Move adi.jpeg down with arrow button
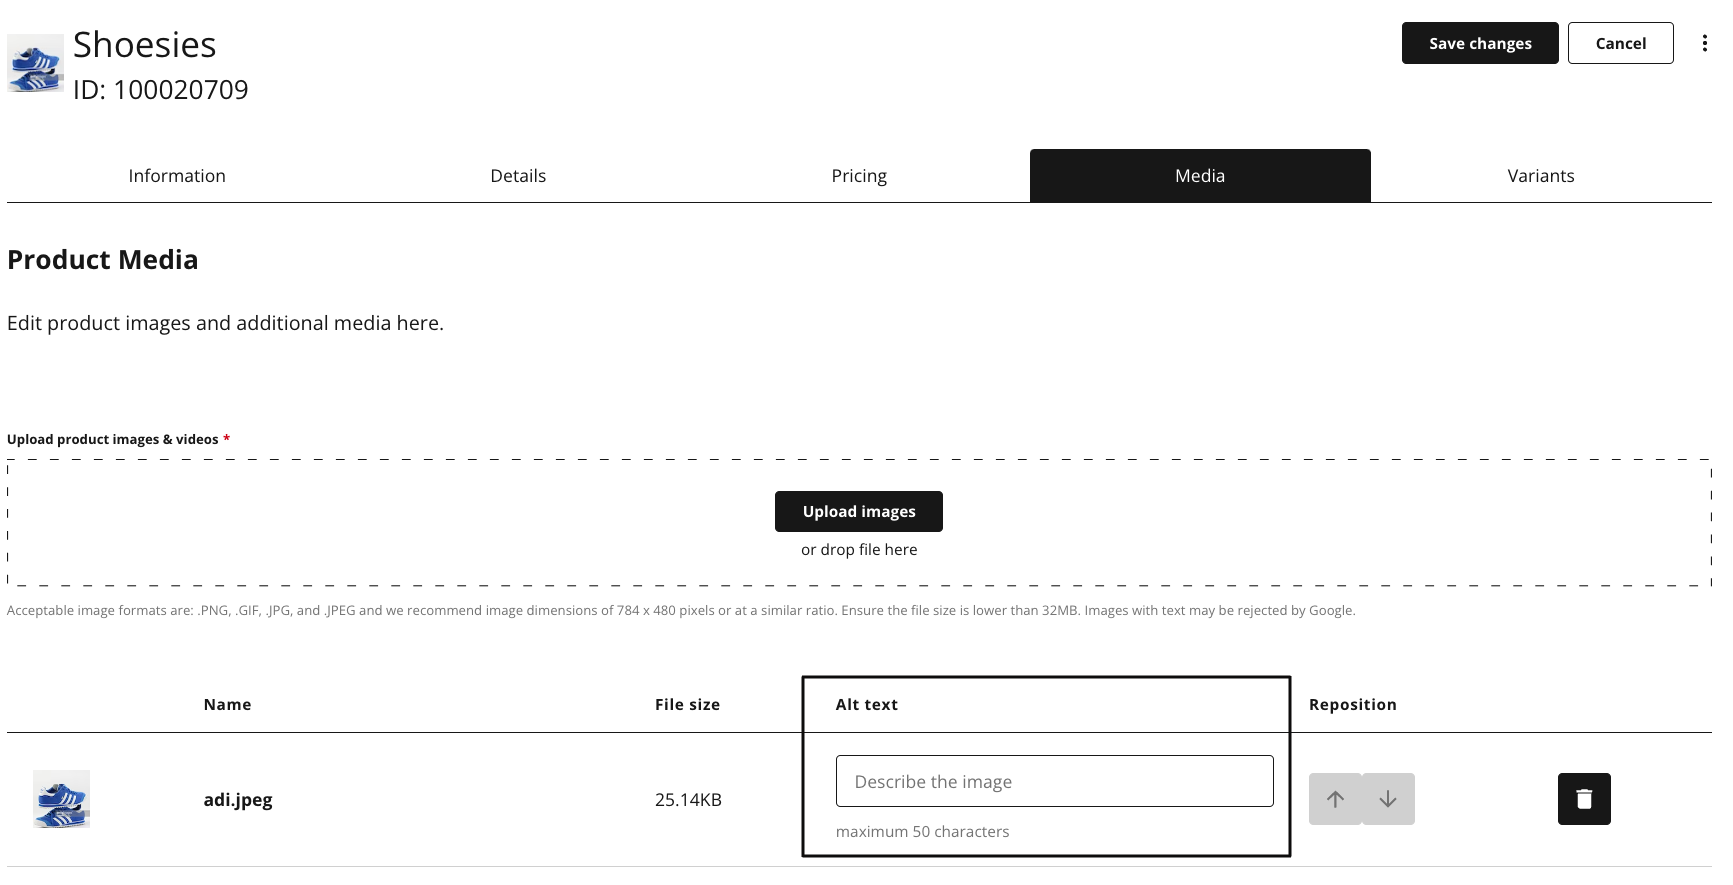 tap(1388, 799)
